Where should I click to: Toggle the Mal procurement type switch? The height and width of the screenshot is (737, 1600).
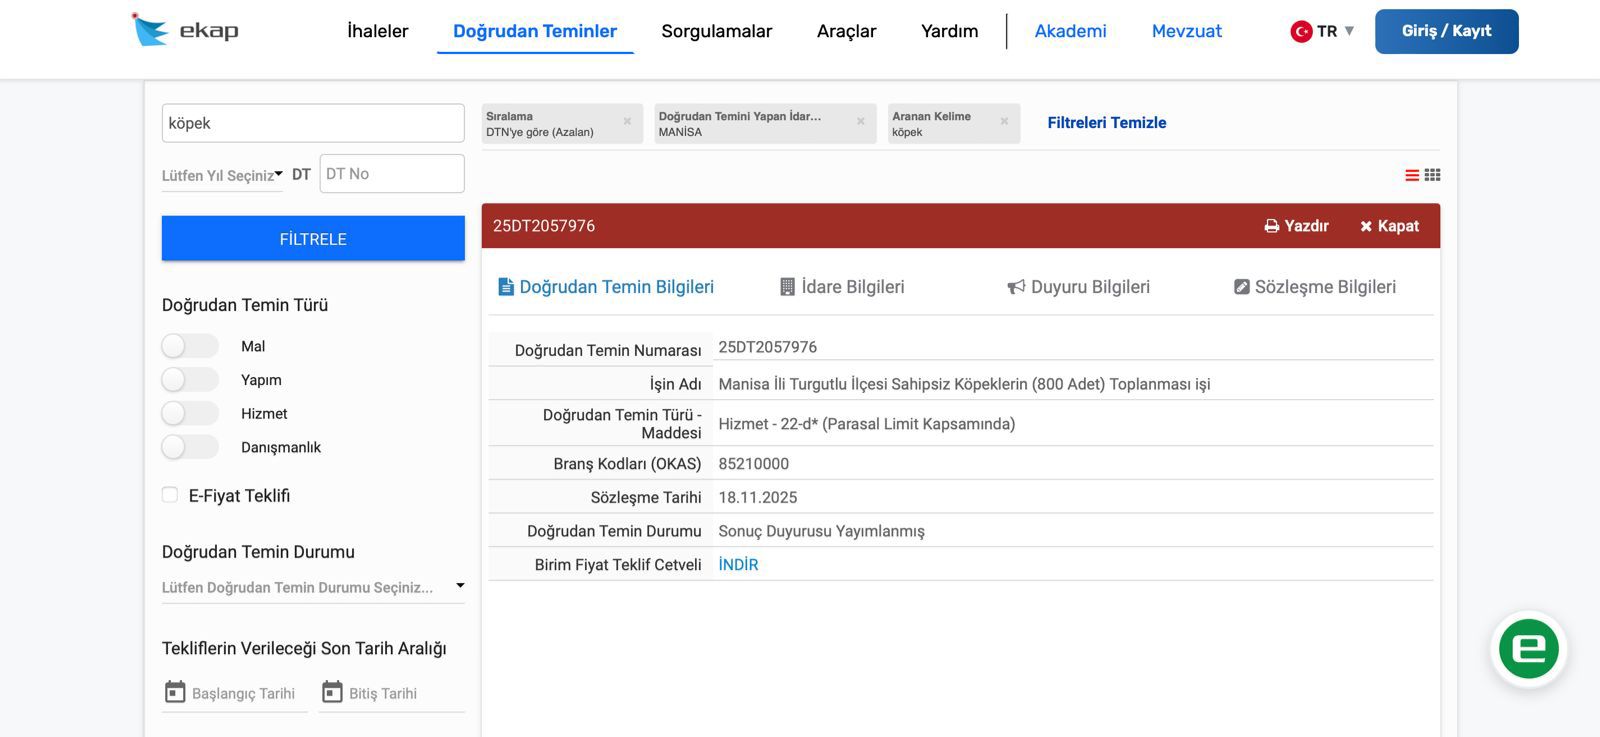(189, 346)
